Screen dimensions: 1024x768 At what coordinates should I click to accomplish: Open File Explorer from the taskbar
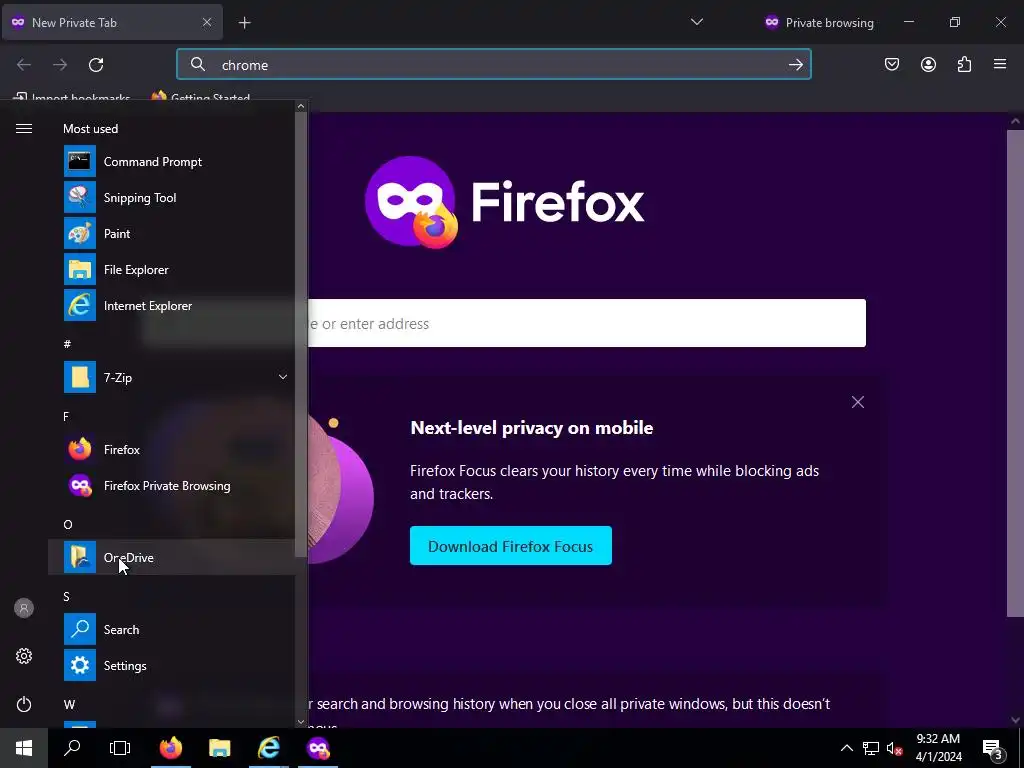coord(219,748)
